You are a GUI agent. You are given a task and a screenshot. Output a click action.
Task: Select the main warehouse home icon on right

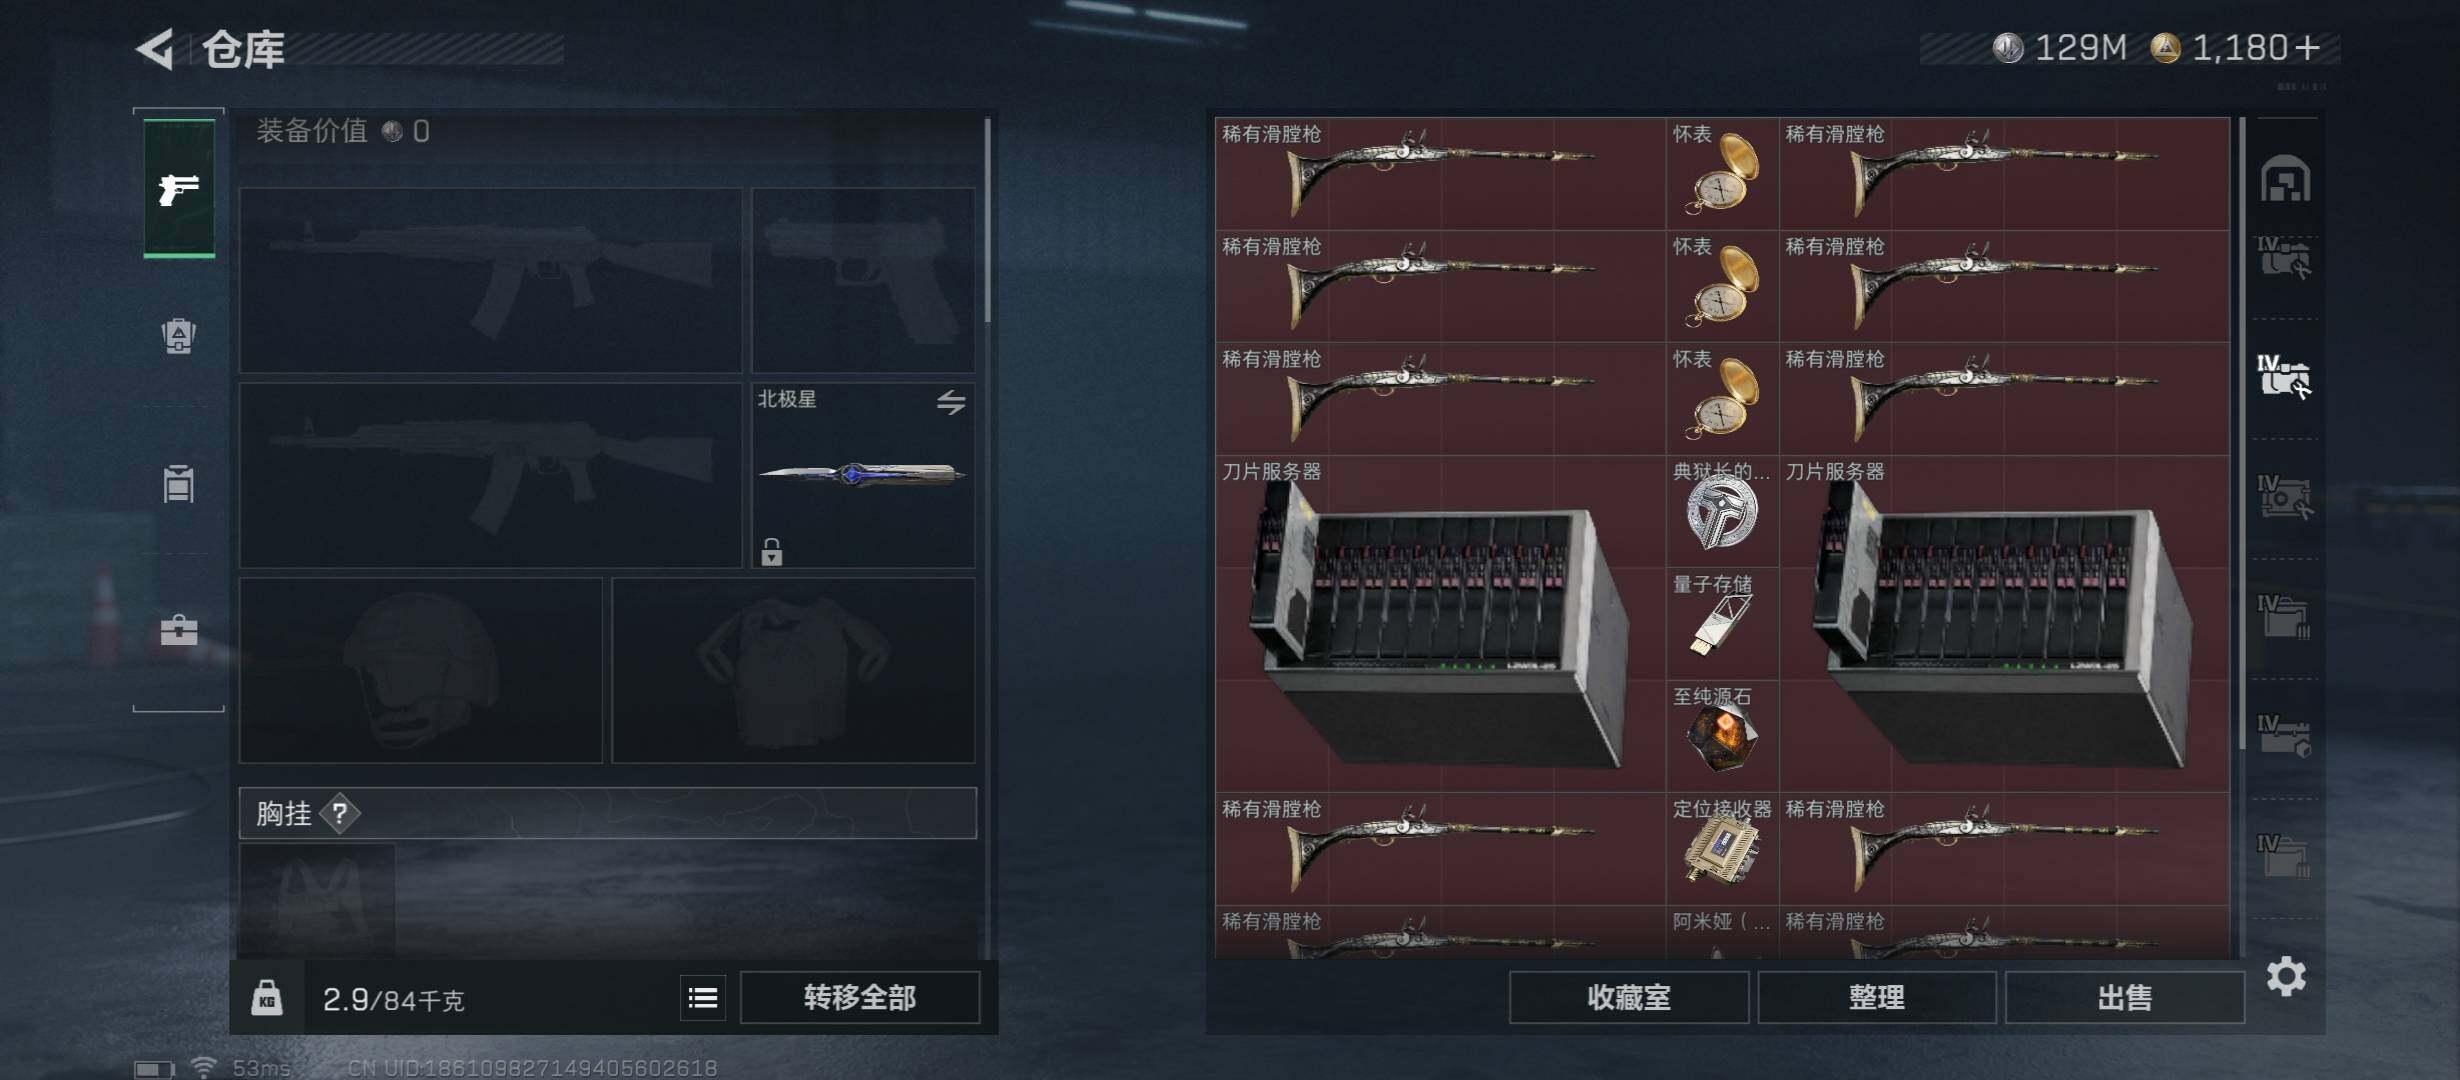click(2286, 179)
